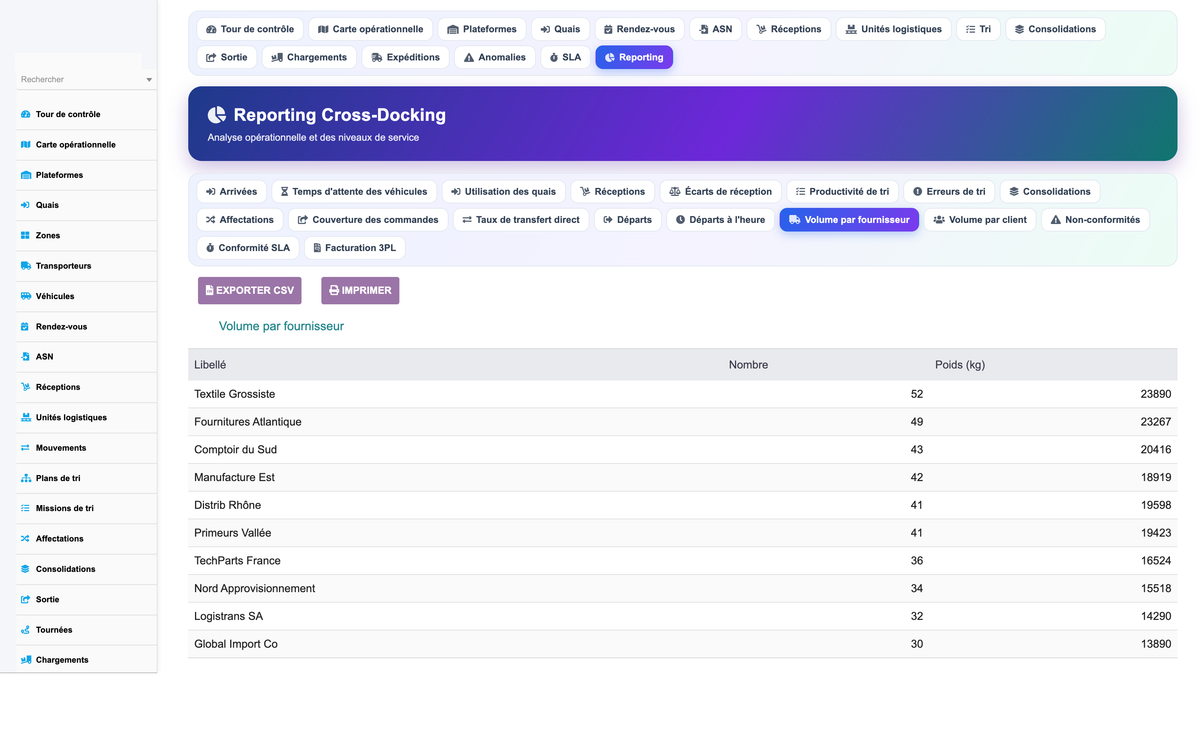Show Volume par client report

(980, 219)
